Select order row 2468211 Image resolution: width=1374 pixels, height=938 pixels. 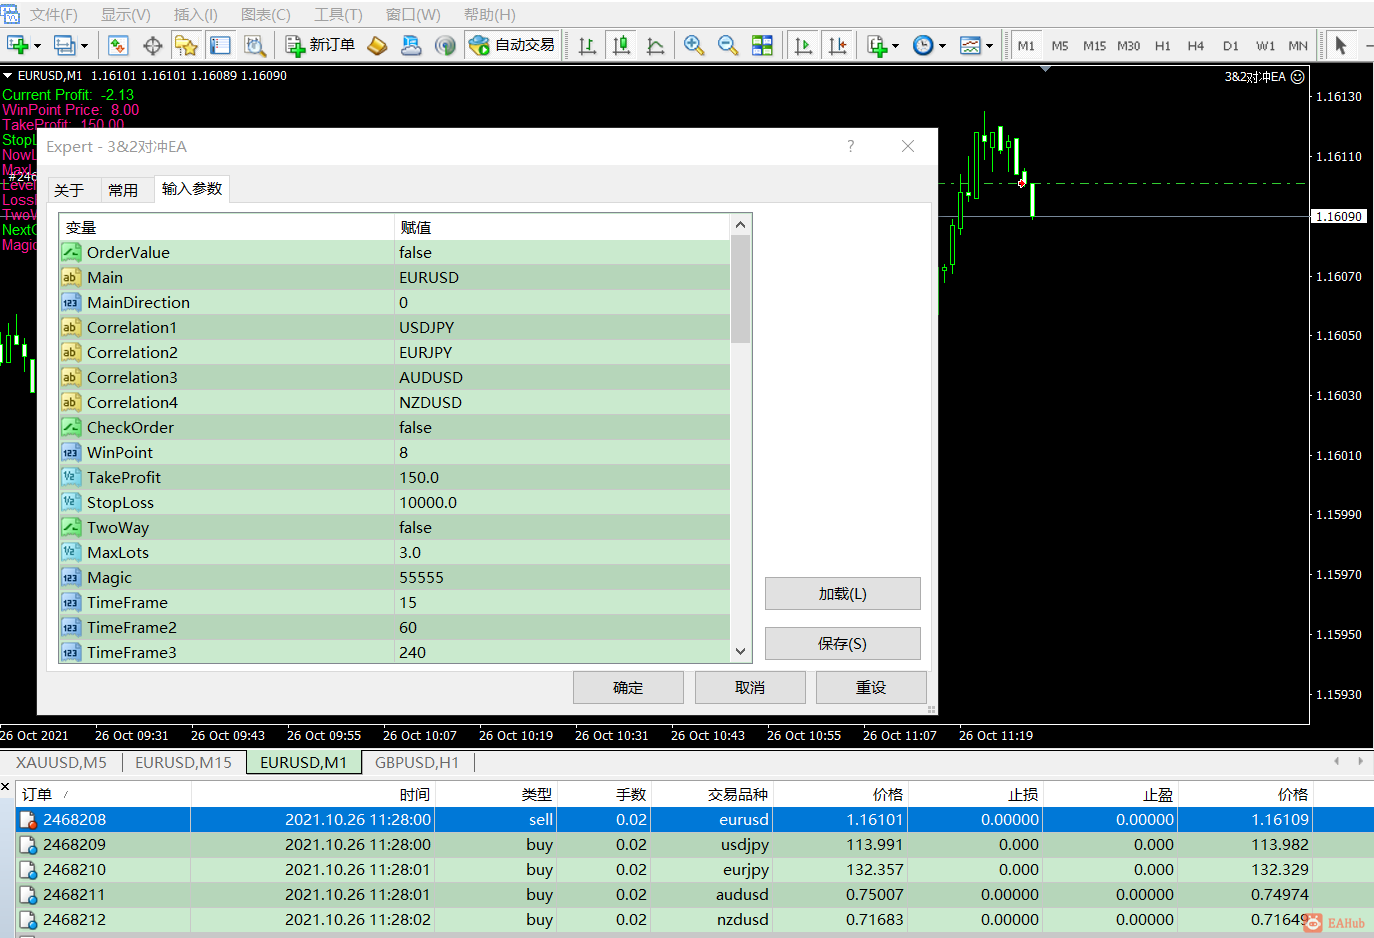[694, 894]
